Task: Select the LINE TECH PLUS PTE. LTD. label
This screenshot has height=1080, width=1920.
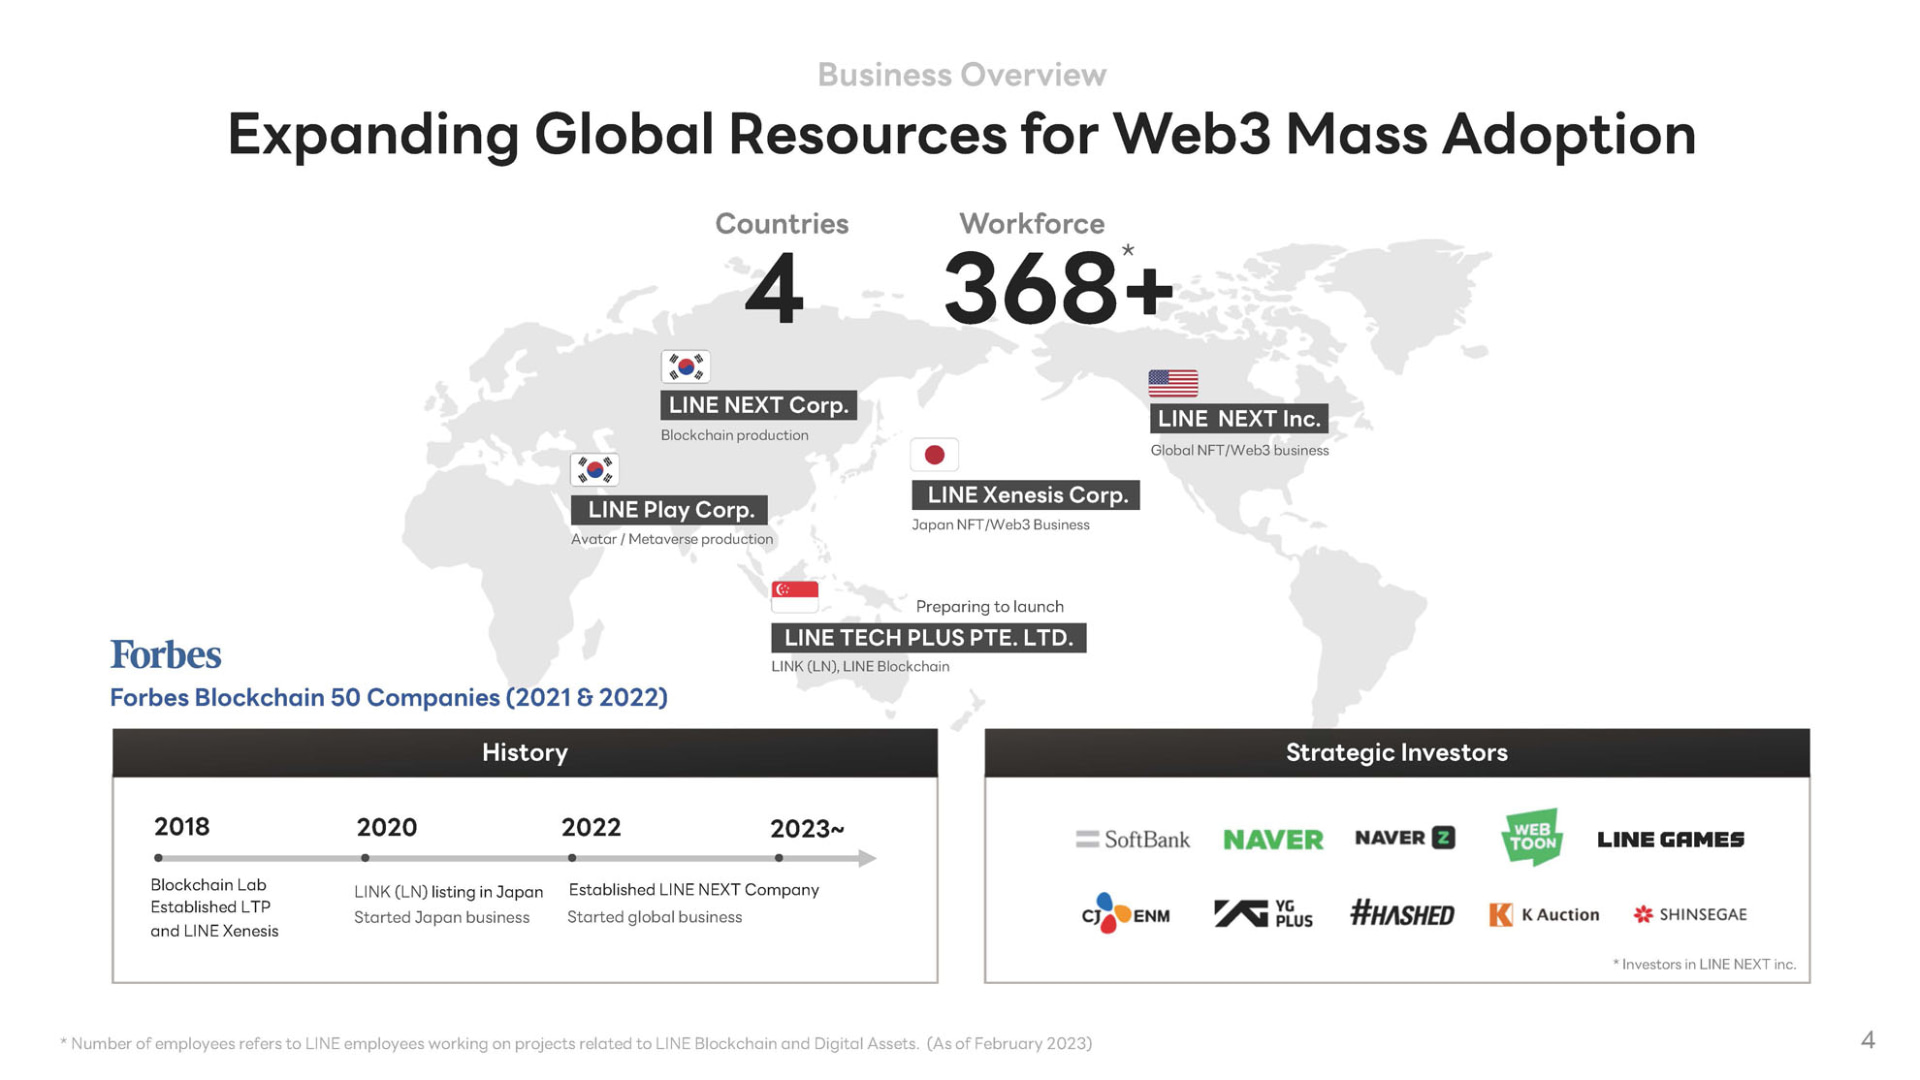Action: coord(928,638)
